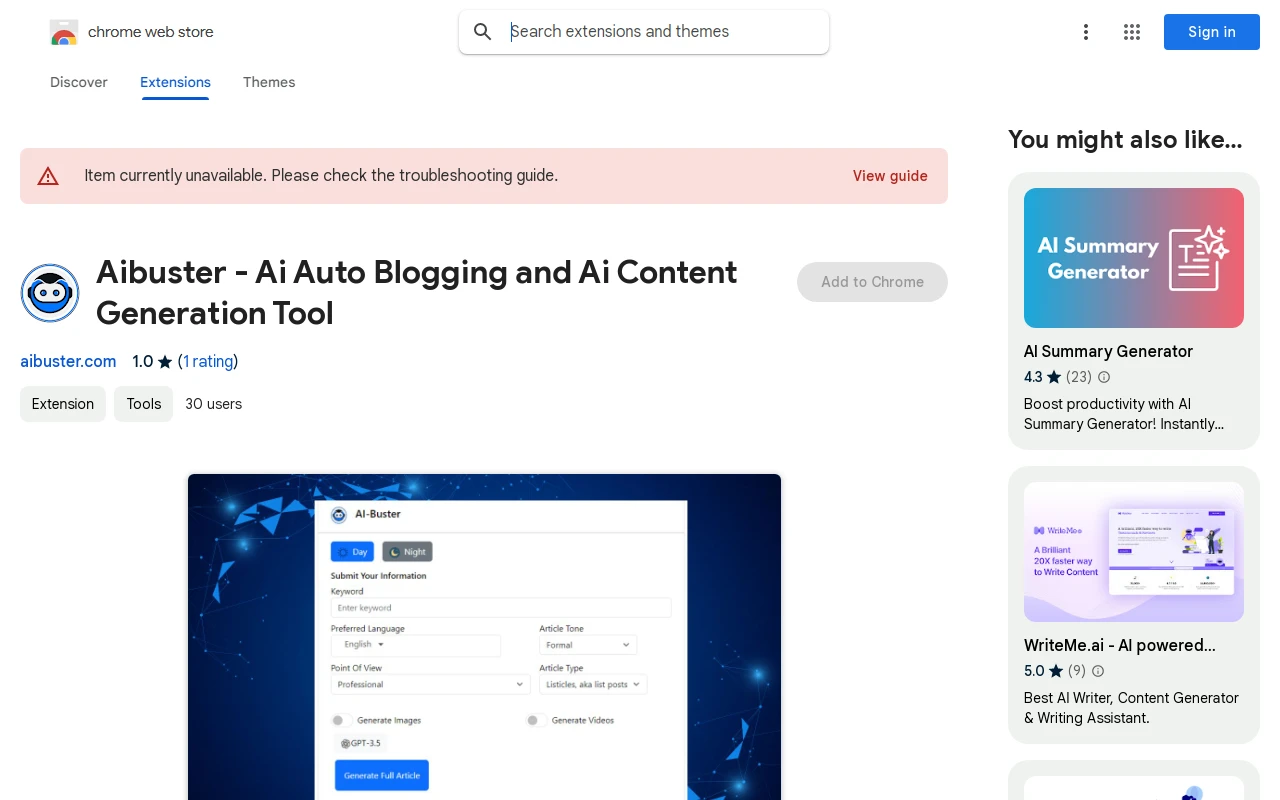Click info icon beside AI Summary Generator rating
Viewport: 1280px width, 800px height.
pos(1104,377)
